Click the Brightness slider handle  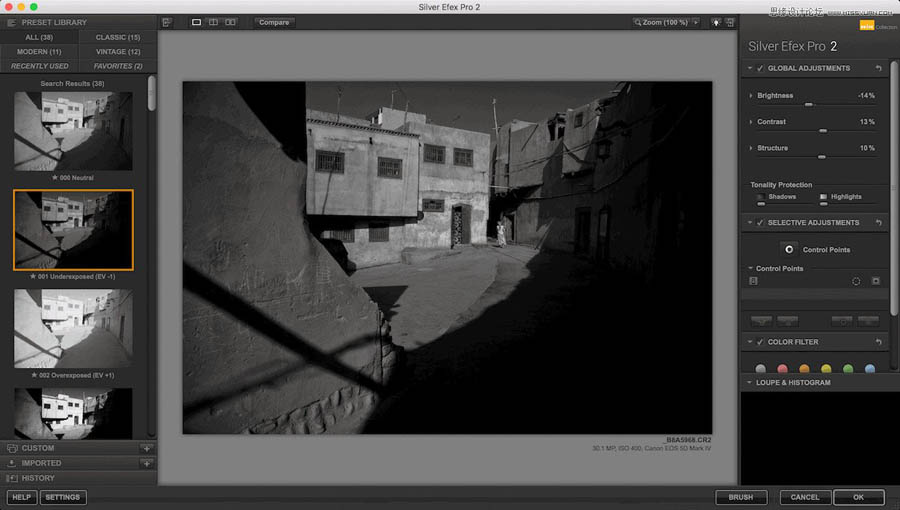pyautogui.click(x=808, y=104)
